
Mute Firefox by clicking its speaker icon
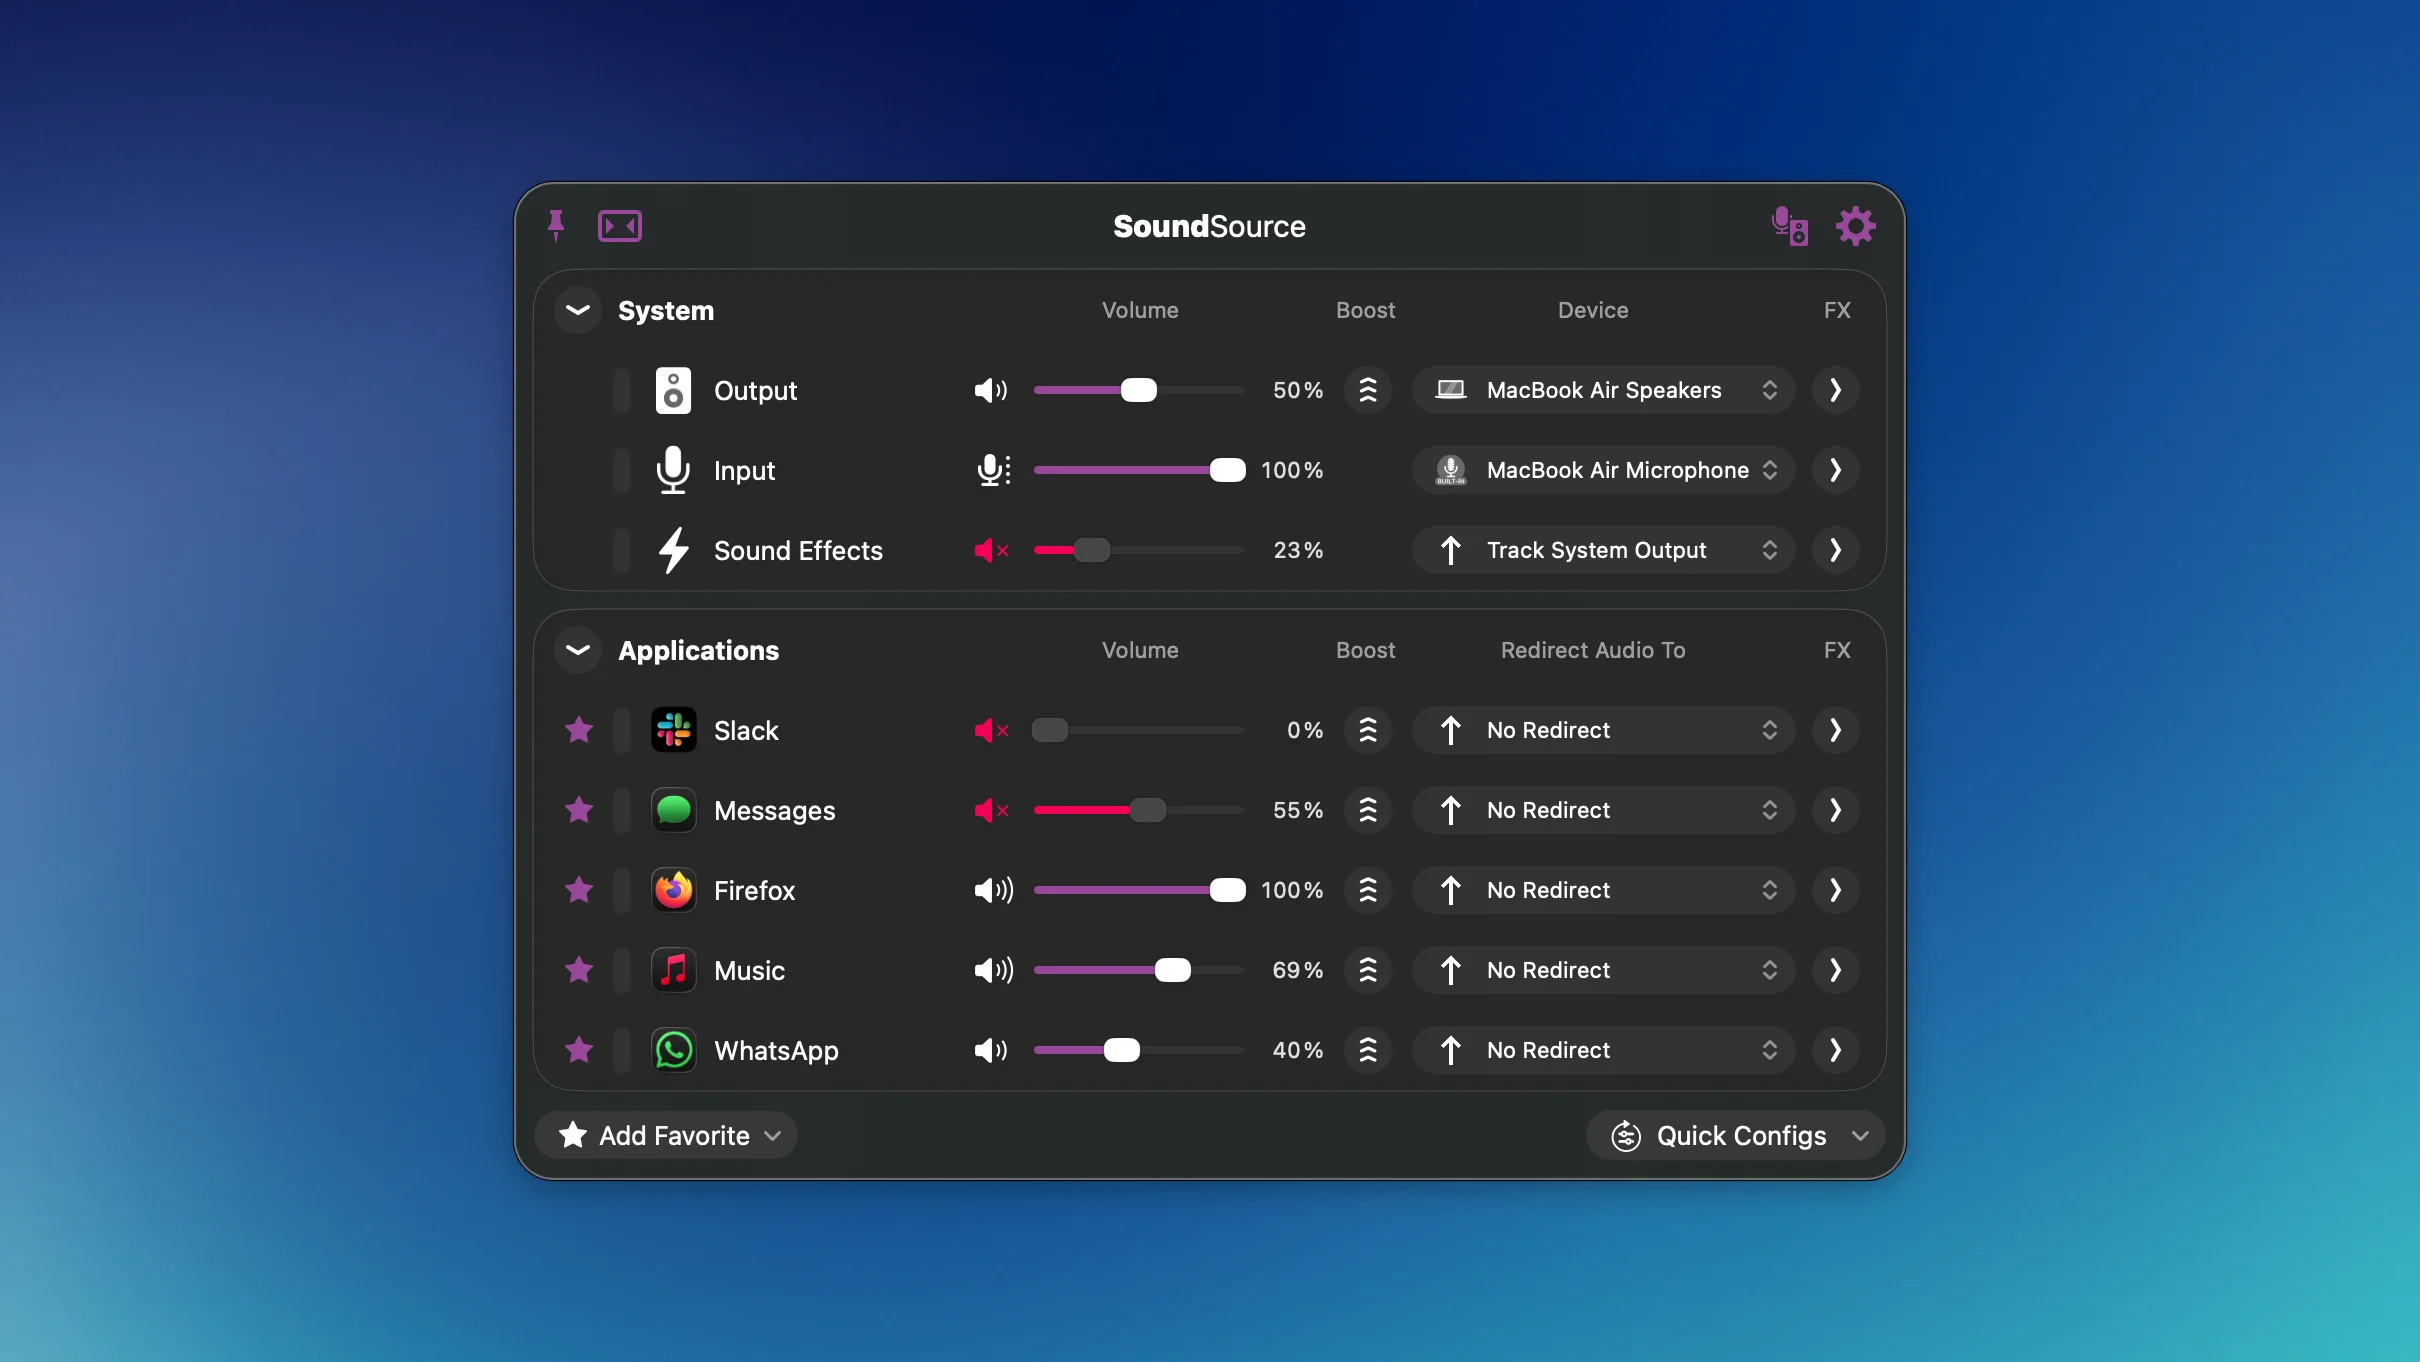click(991, 890)
